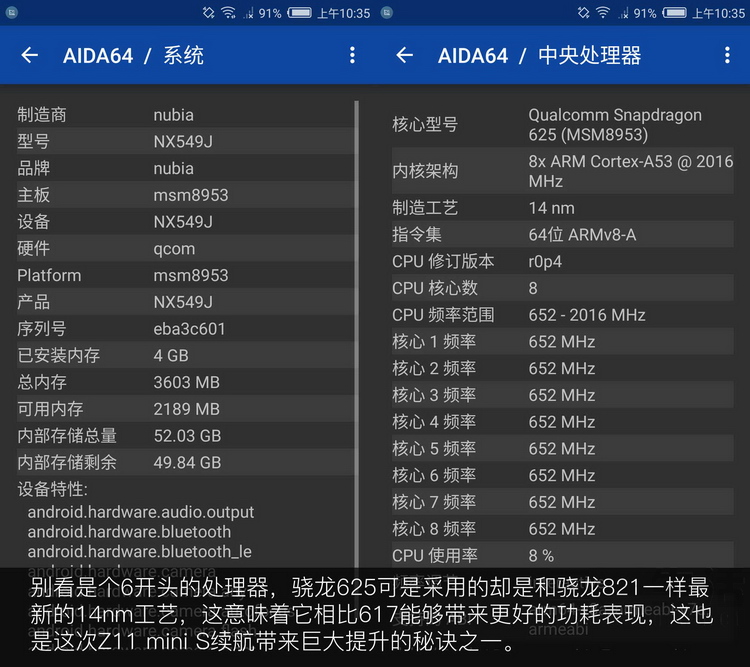Select the 核心 6 频率 row
This screenshot has width=750, height=667.
pyautogui.click(x=562, y=476)
